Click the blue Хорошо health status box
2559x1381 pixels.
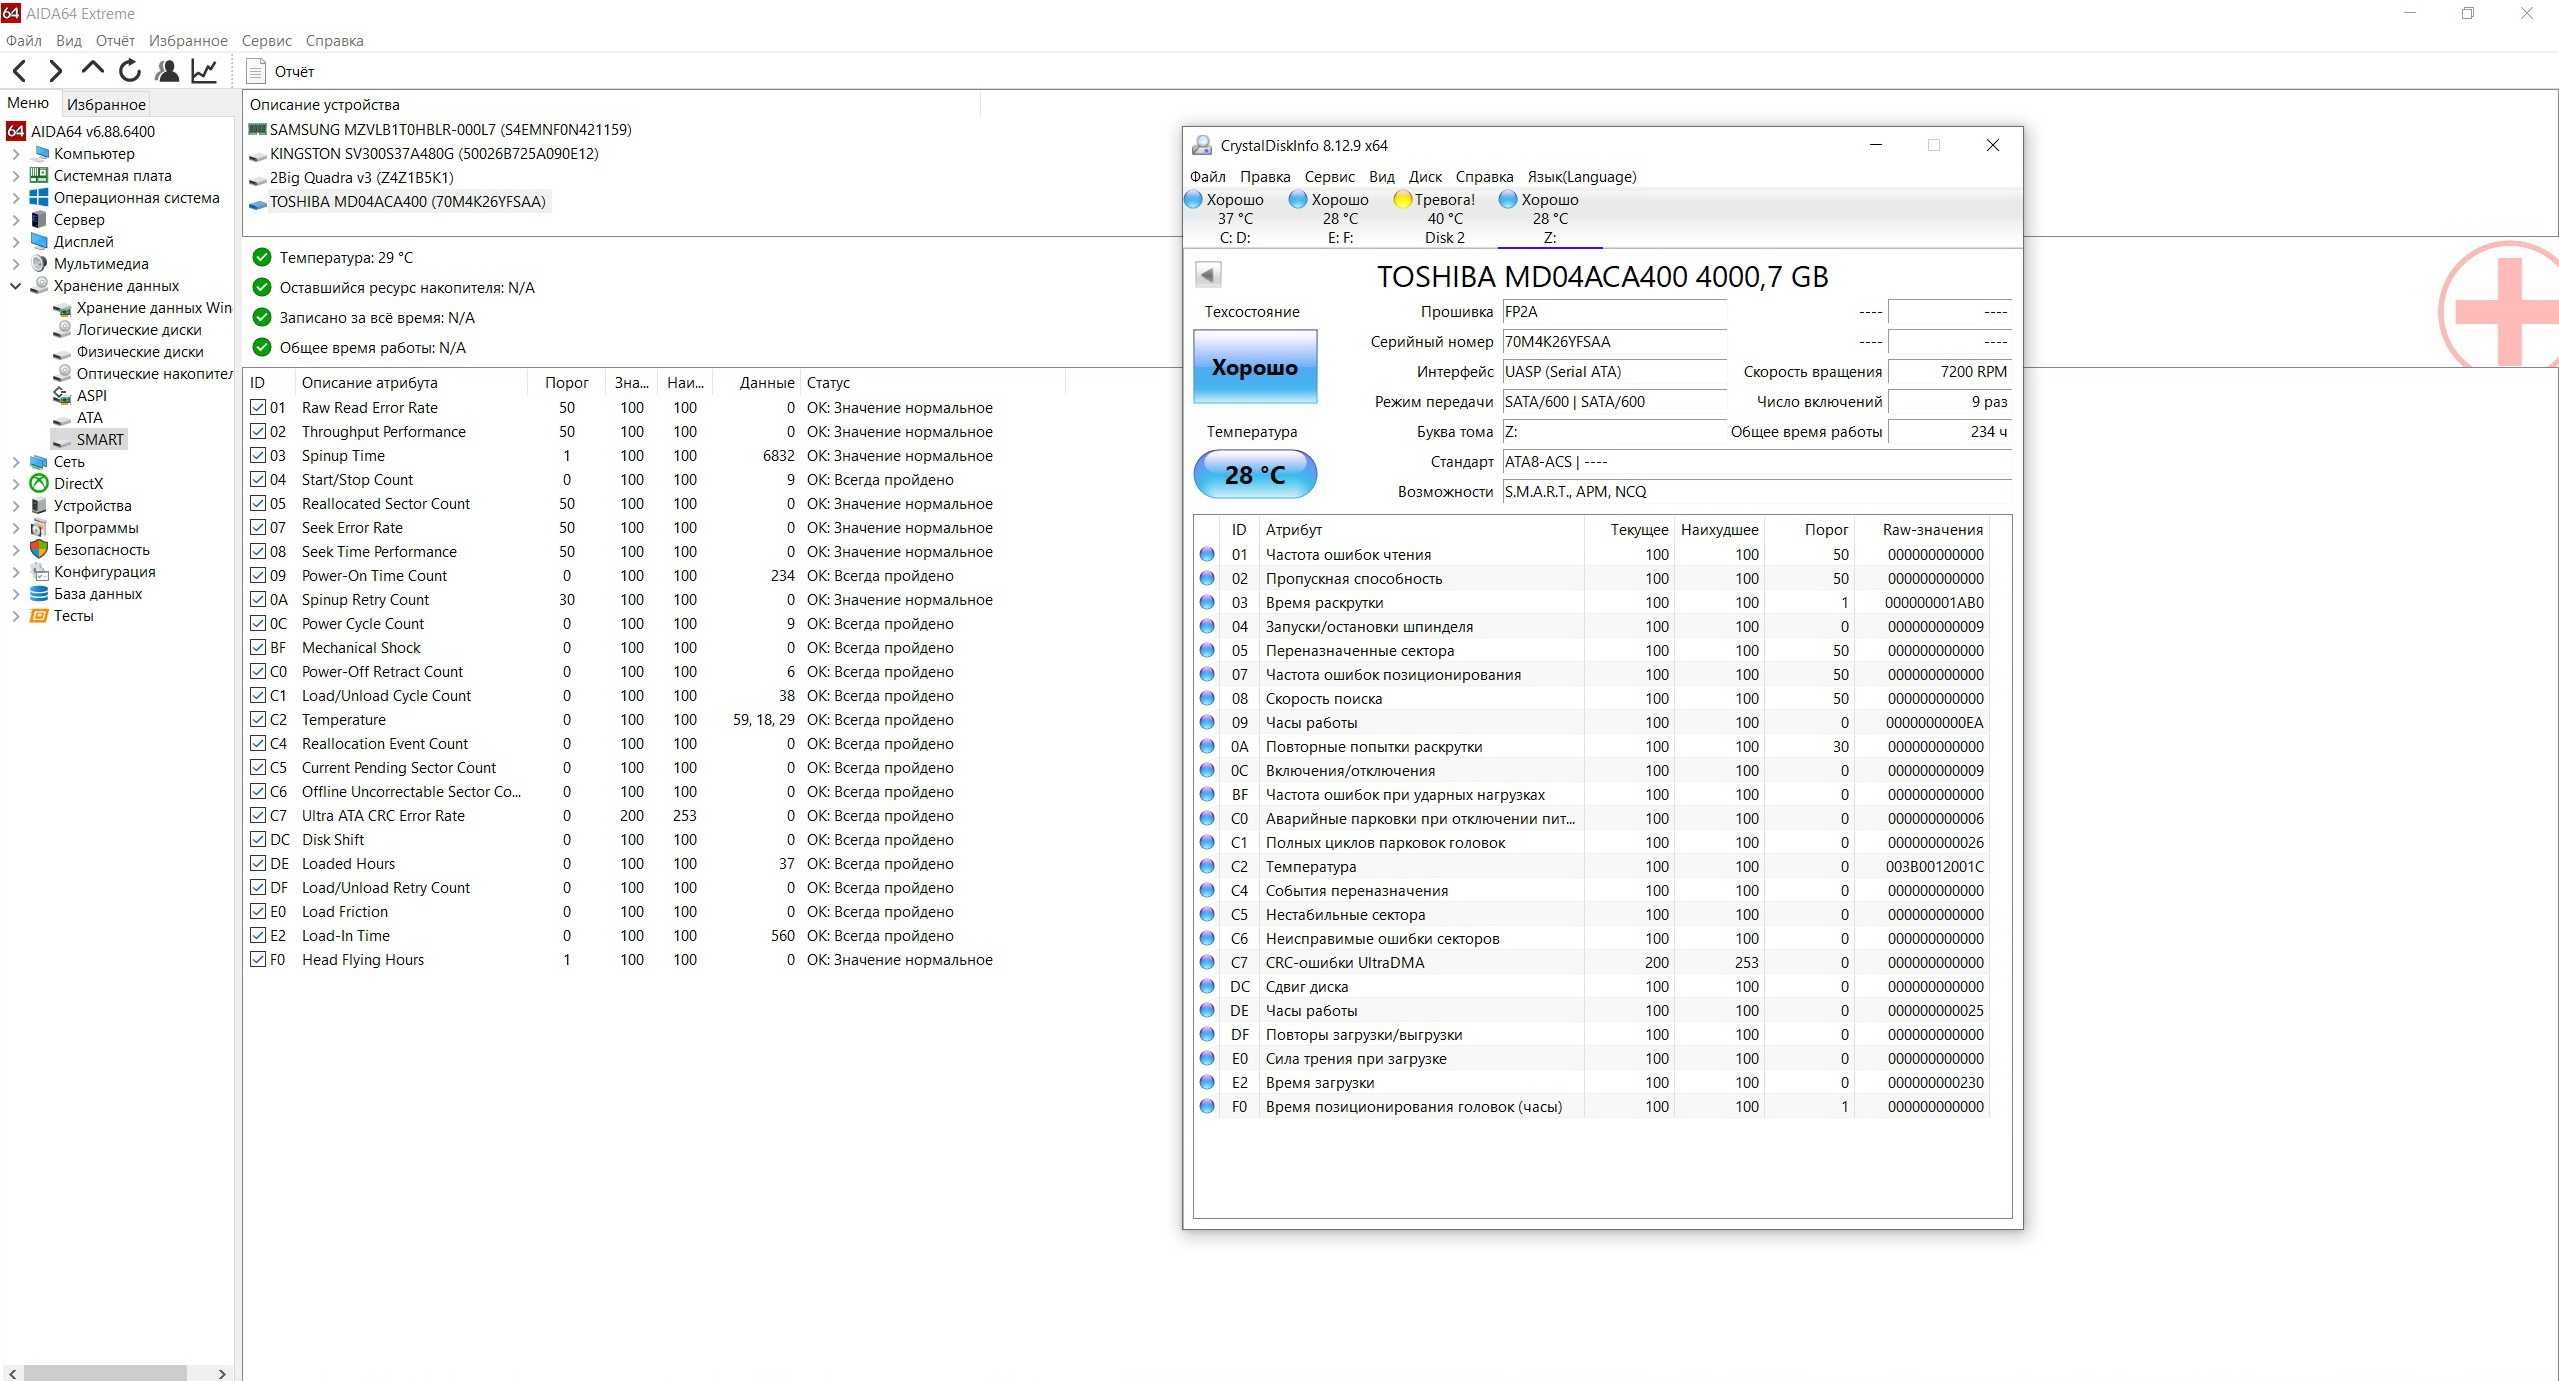[1255, 367]
